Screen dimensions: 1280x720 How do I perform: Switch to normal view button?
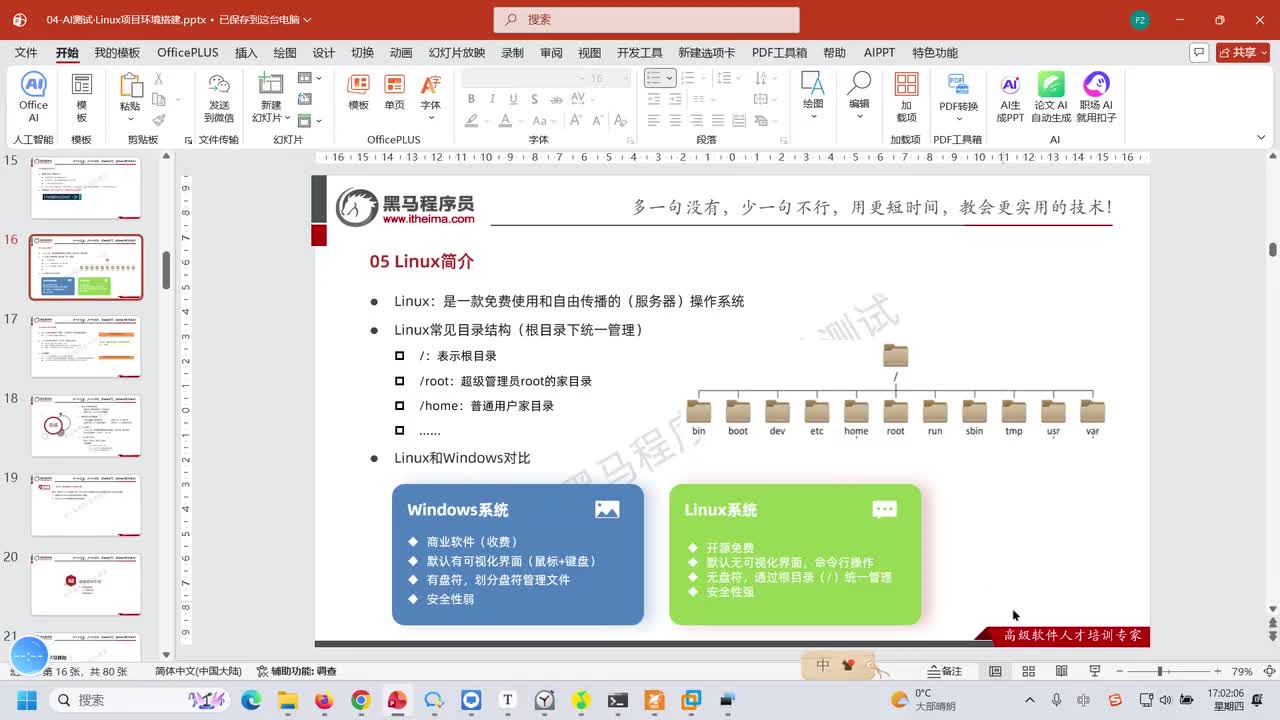(x=995, y=671)
